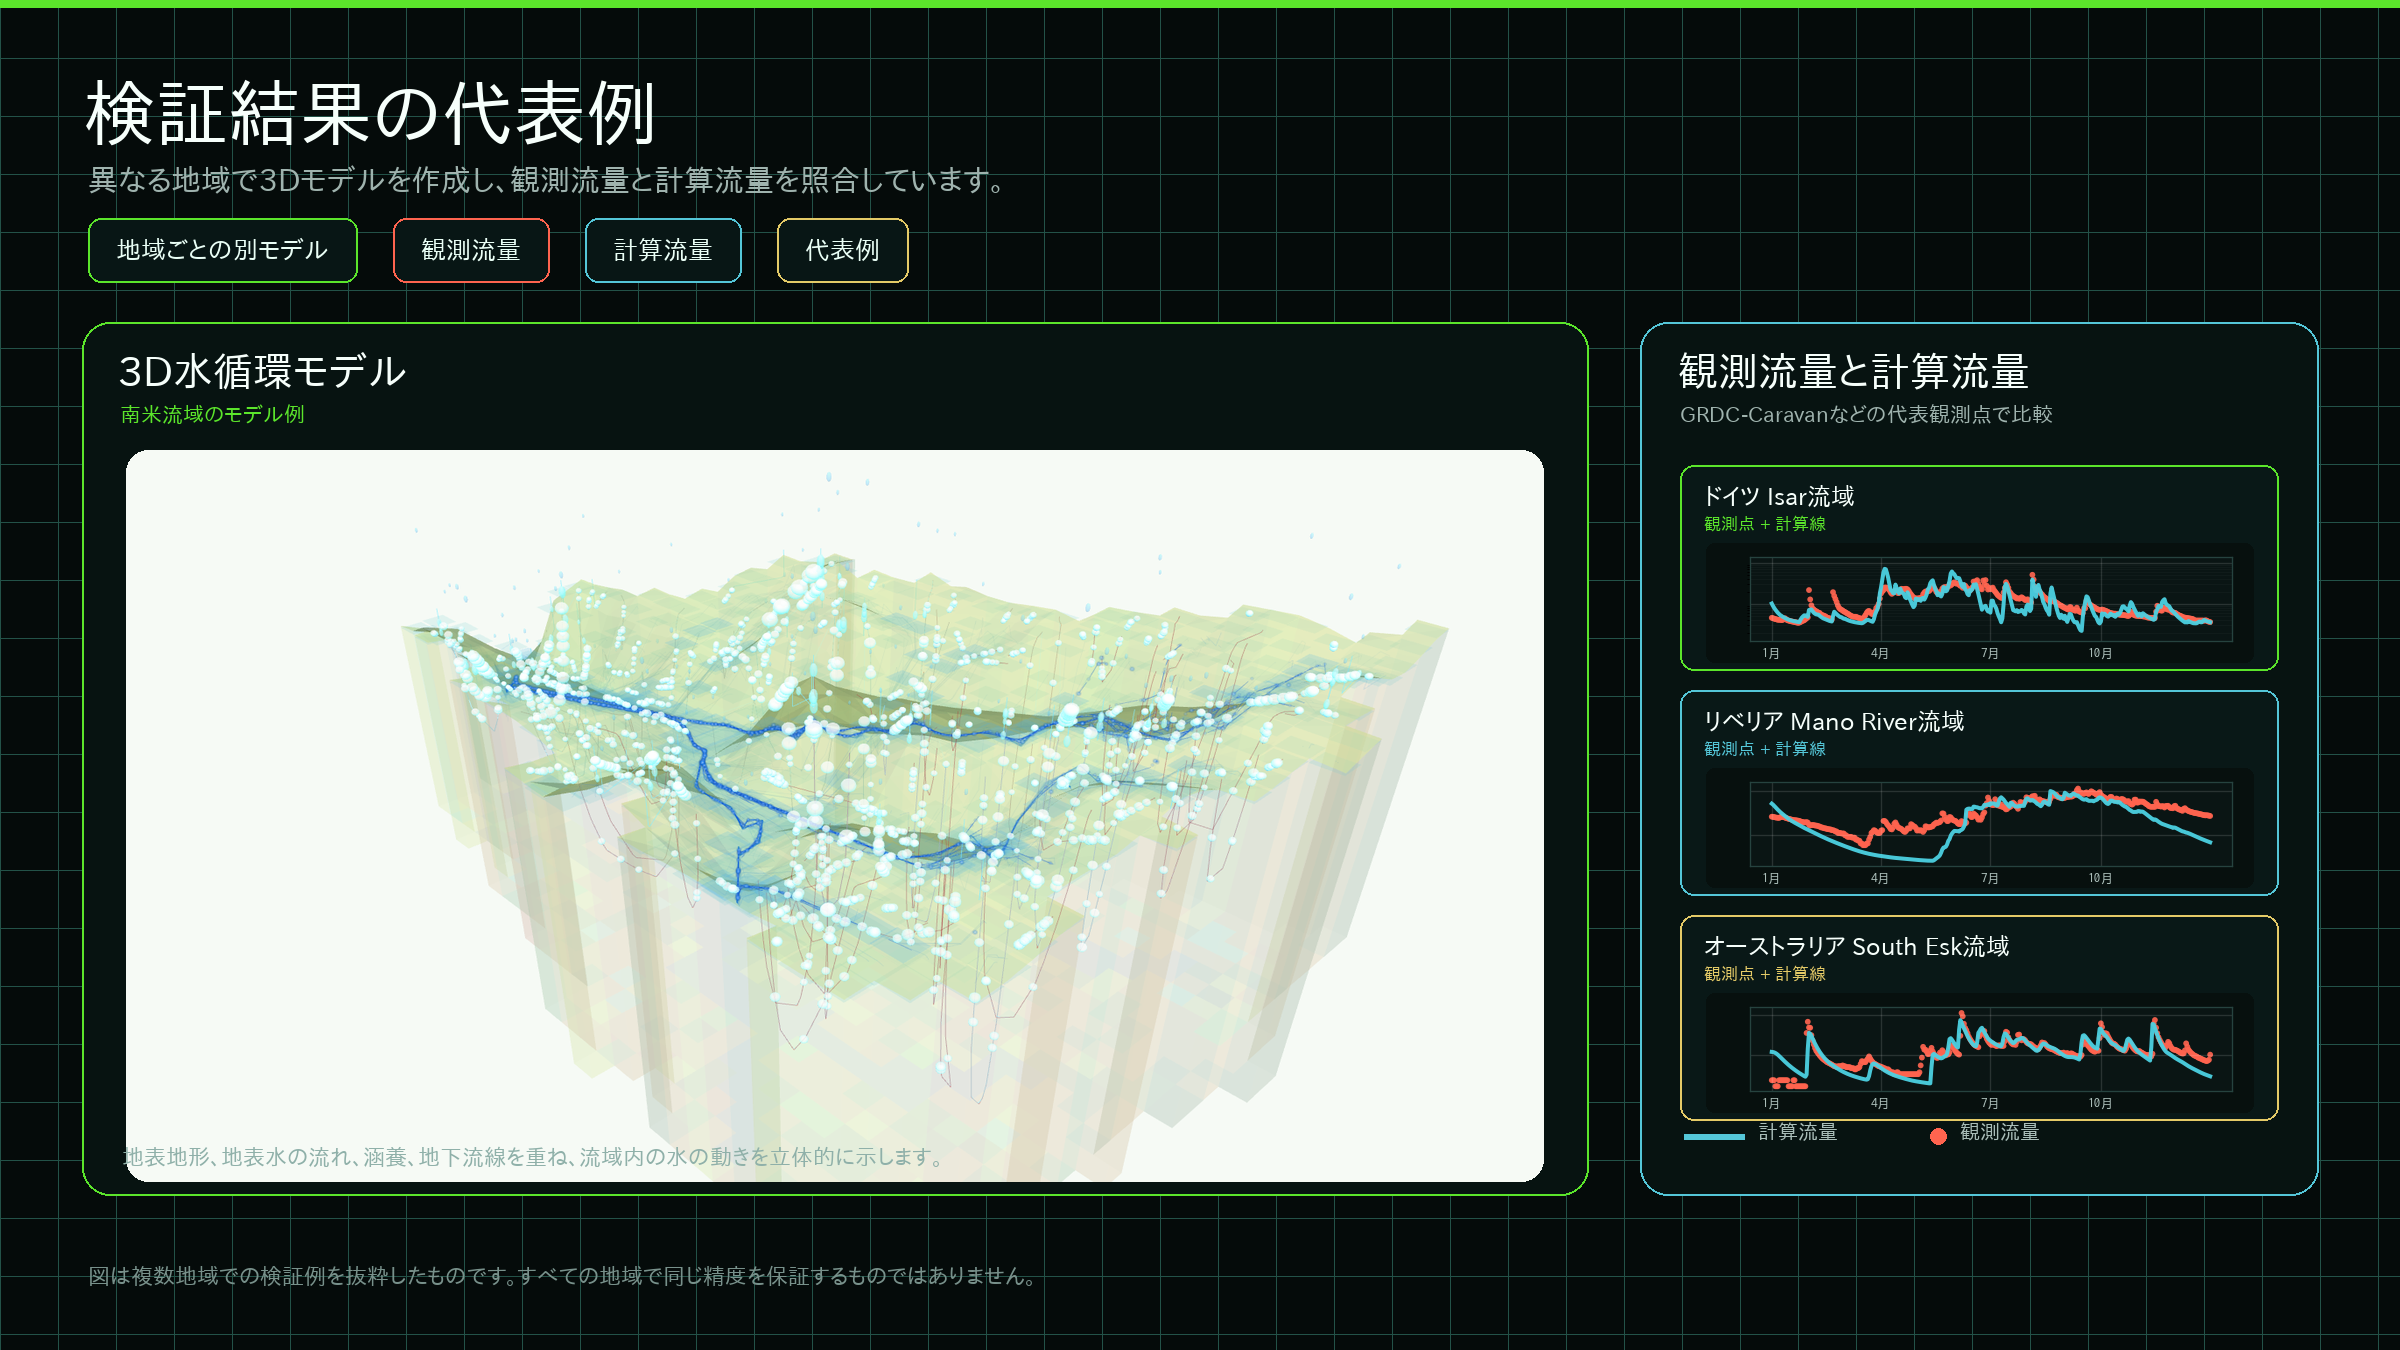Click the 10月 axis label on South Esk chart
Viewport: 2400px width, 1350px height.
point(2100,1103)
